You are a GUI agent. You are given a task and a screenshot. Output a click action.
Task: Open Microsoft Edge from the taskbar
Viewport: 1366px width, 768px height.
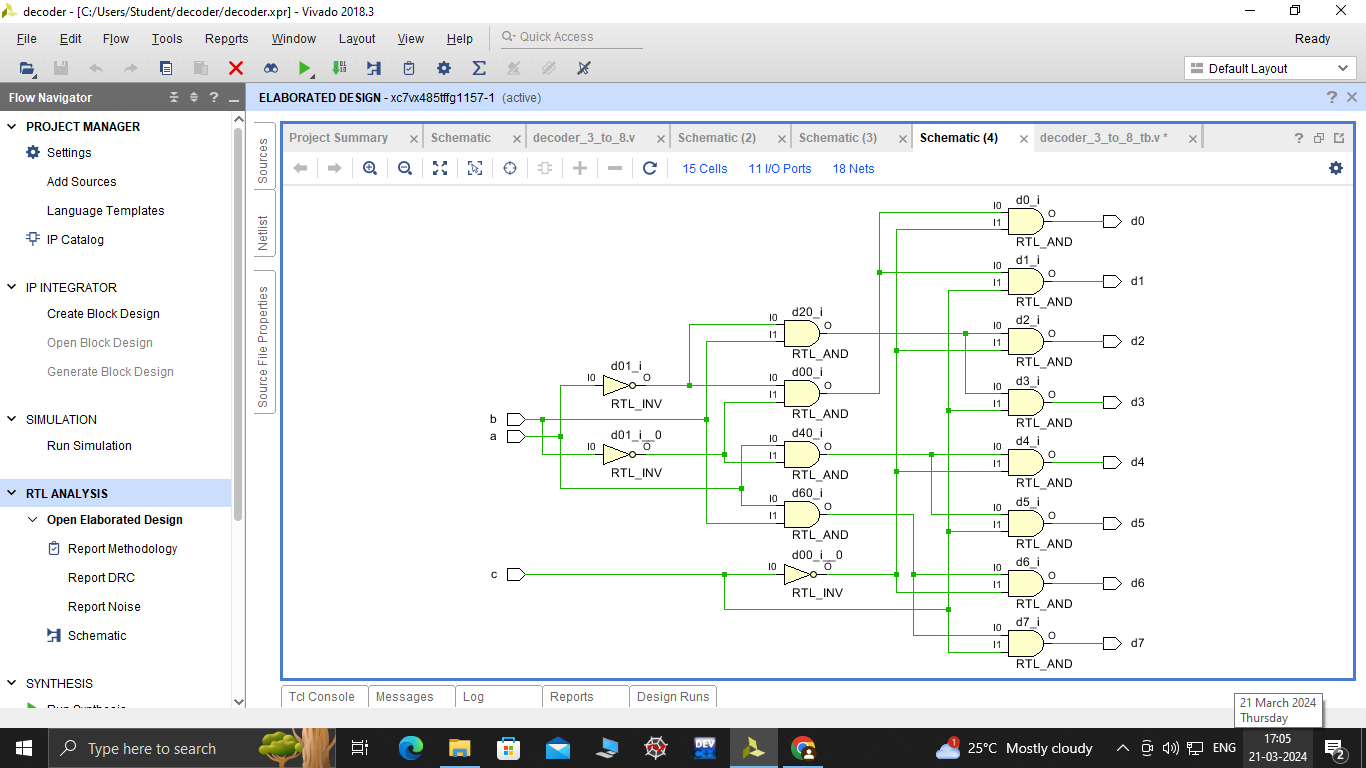pyautogui.click(x=411, y=748)
